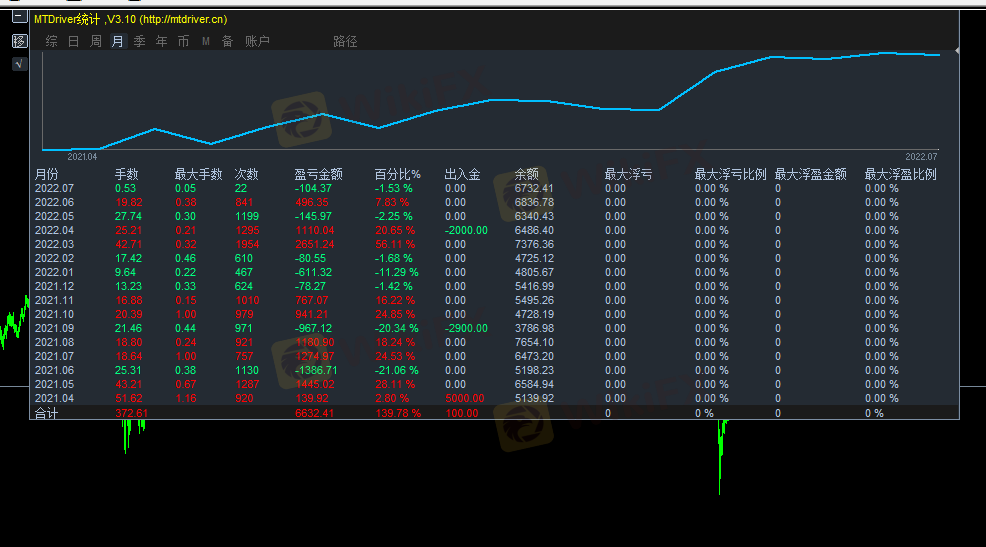The height and width of the screenshot is (547, 986).
Task: Click the 移 move panel button
Action: [x=19, y=41]
